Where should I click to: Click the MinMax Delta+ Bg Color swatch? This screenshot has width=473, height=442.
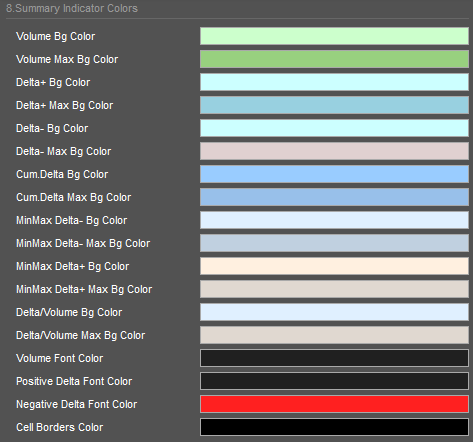tap(334, 266)
